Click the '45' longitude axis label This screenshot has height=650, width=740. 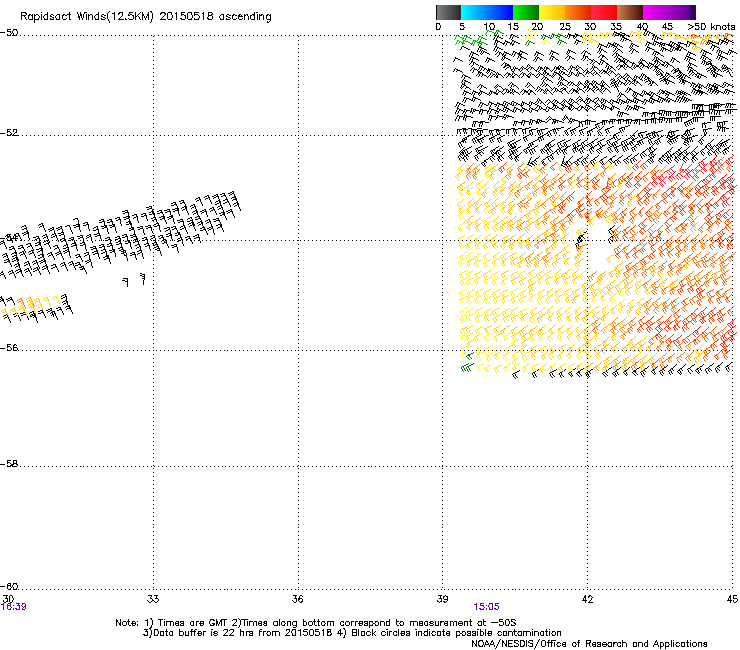click(732, 599)
